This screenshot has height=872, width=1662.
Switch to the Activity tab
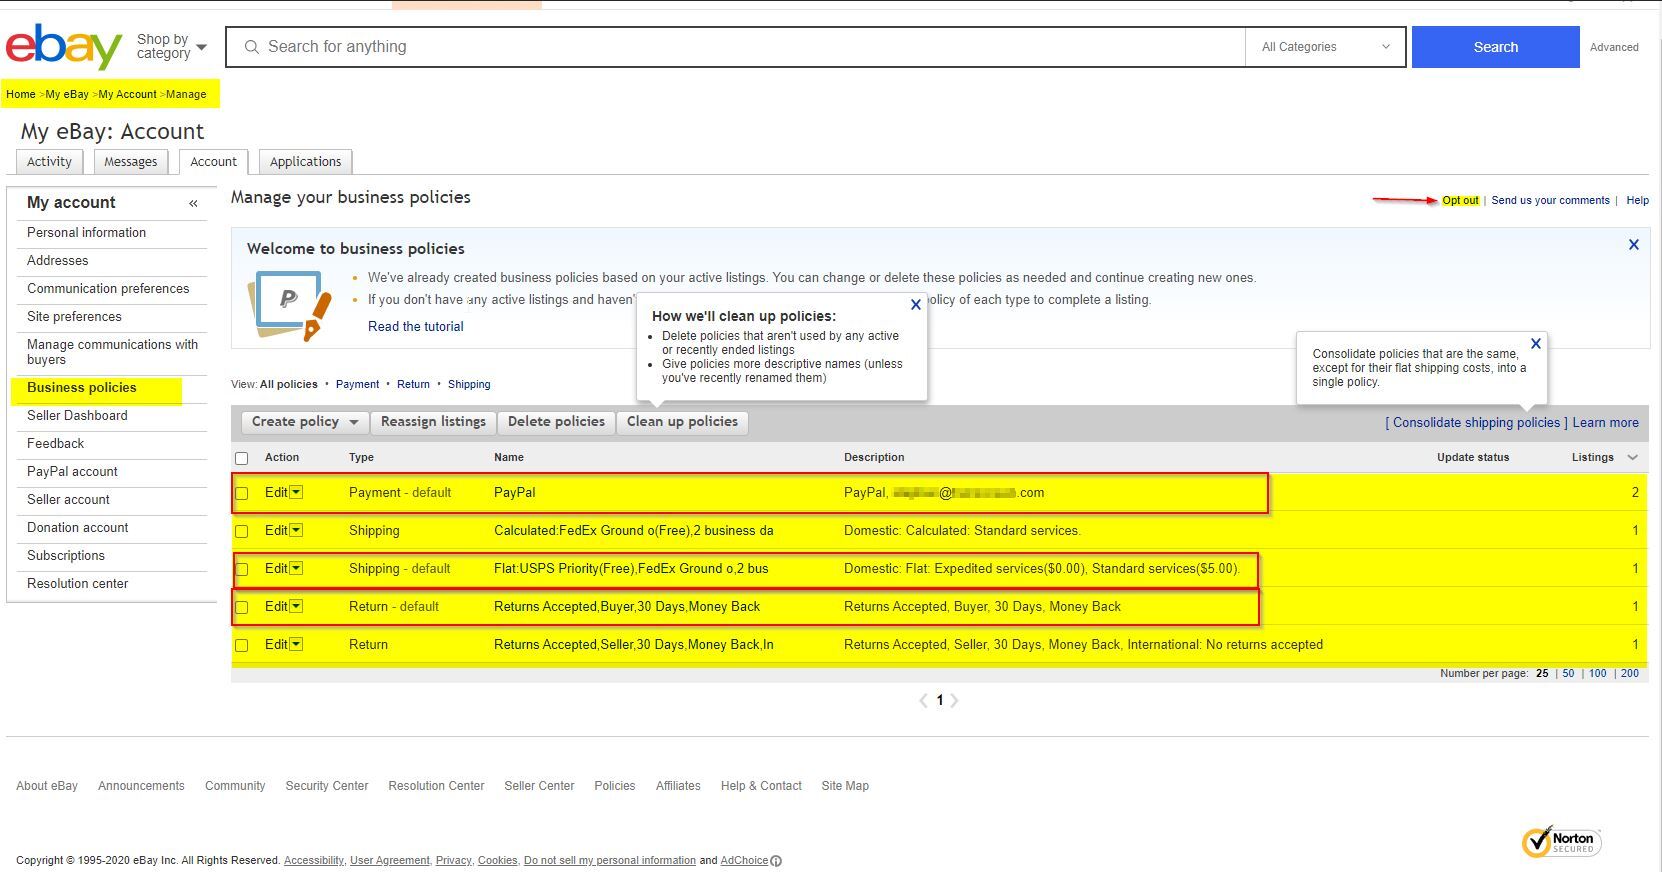tap(49, 162)
